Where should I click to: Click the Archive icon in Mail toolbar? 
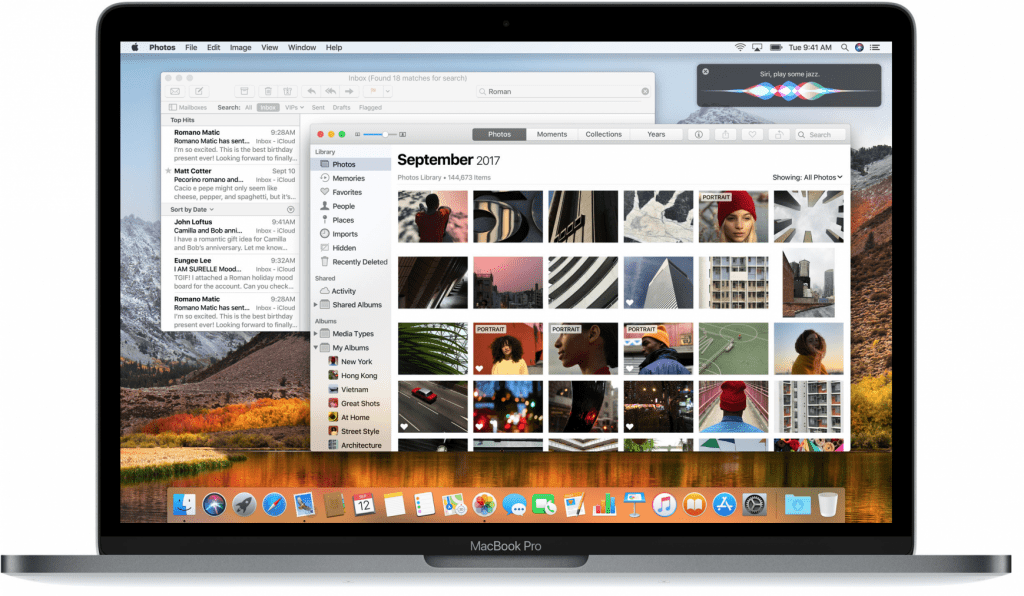tap(244, 91)
